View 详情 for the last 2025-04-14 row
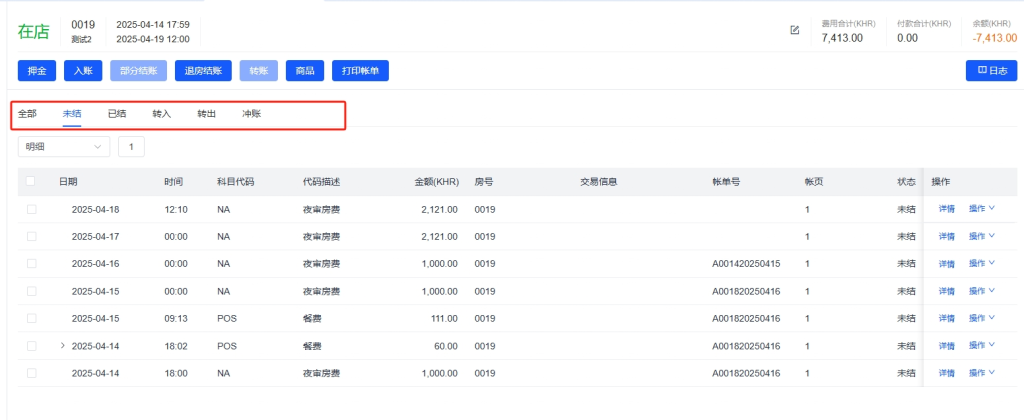 click(946, 373)
